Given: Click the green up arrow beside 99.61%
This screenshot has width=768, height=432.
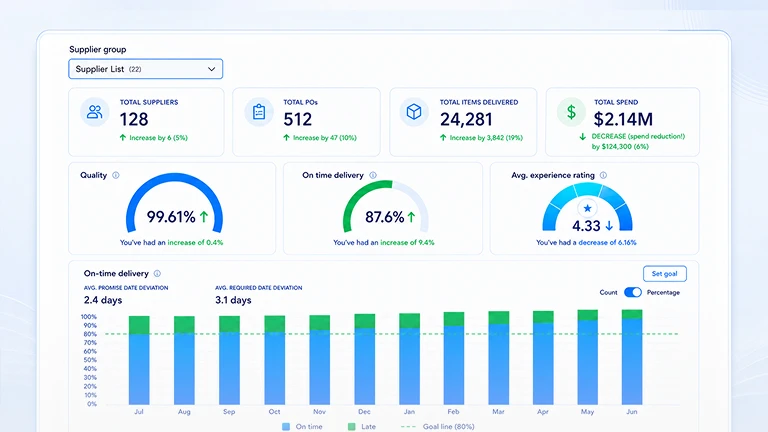Looking at the screenshot, I should (204, 216).
